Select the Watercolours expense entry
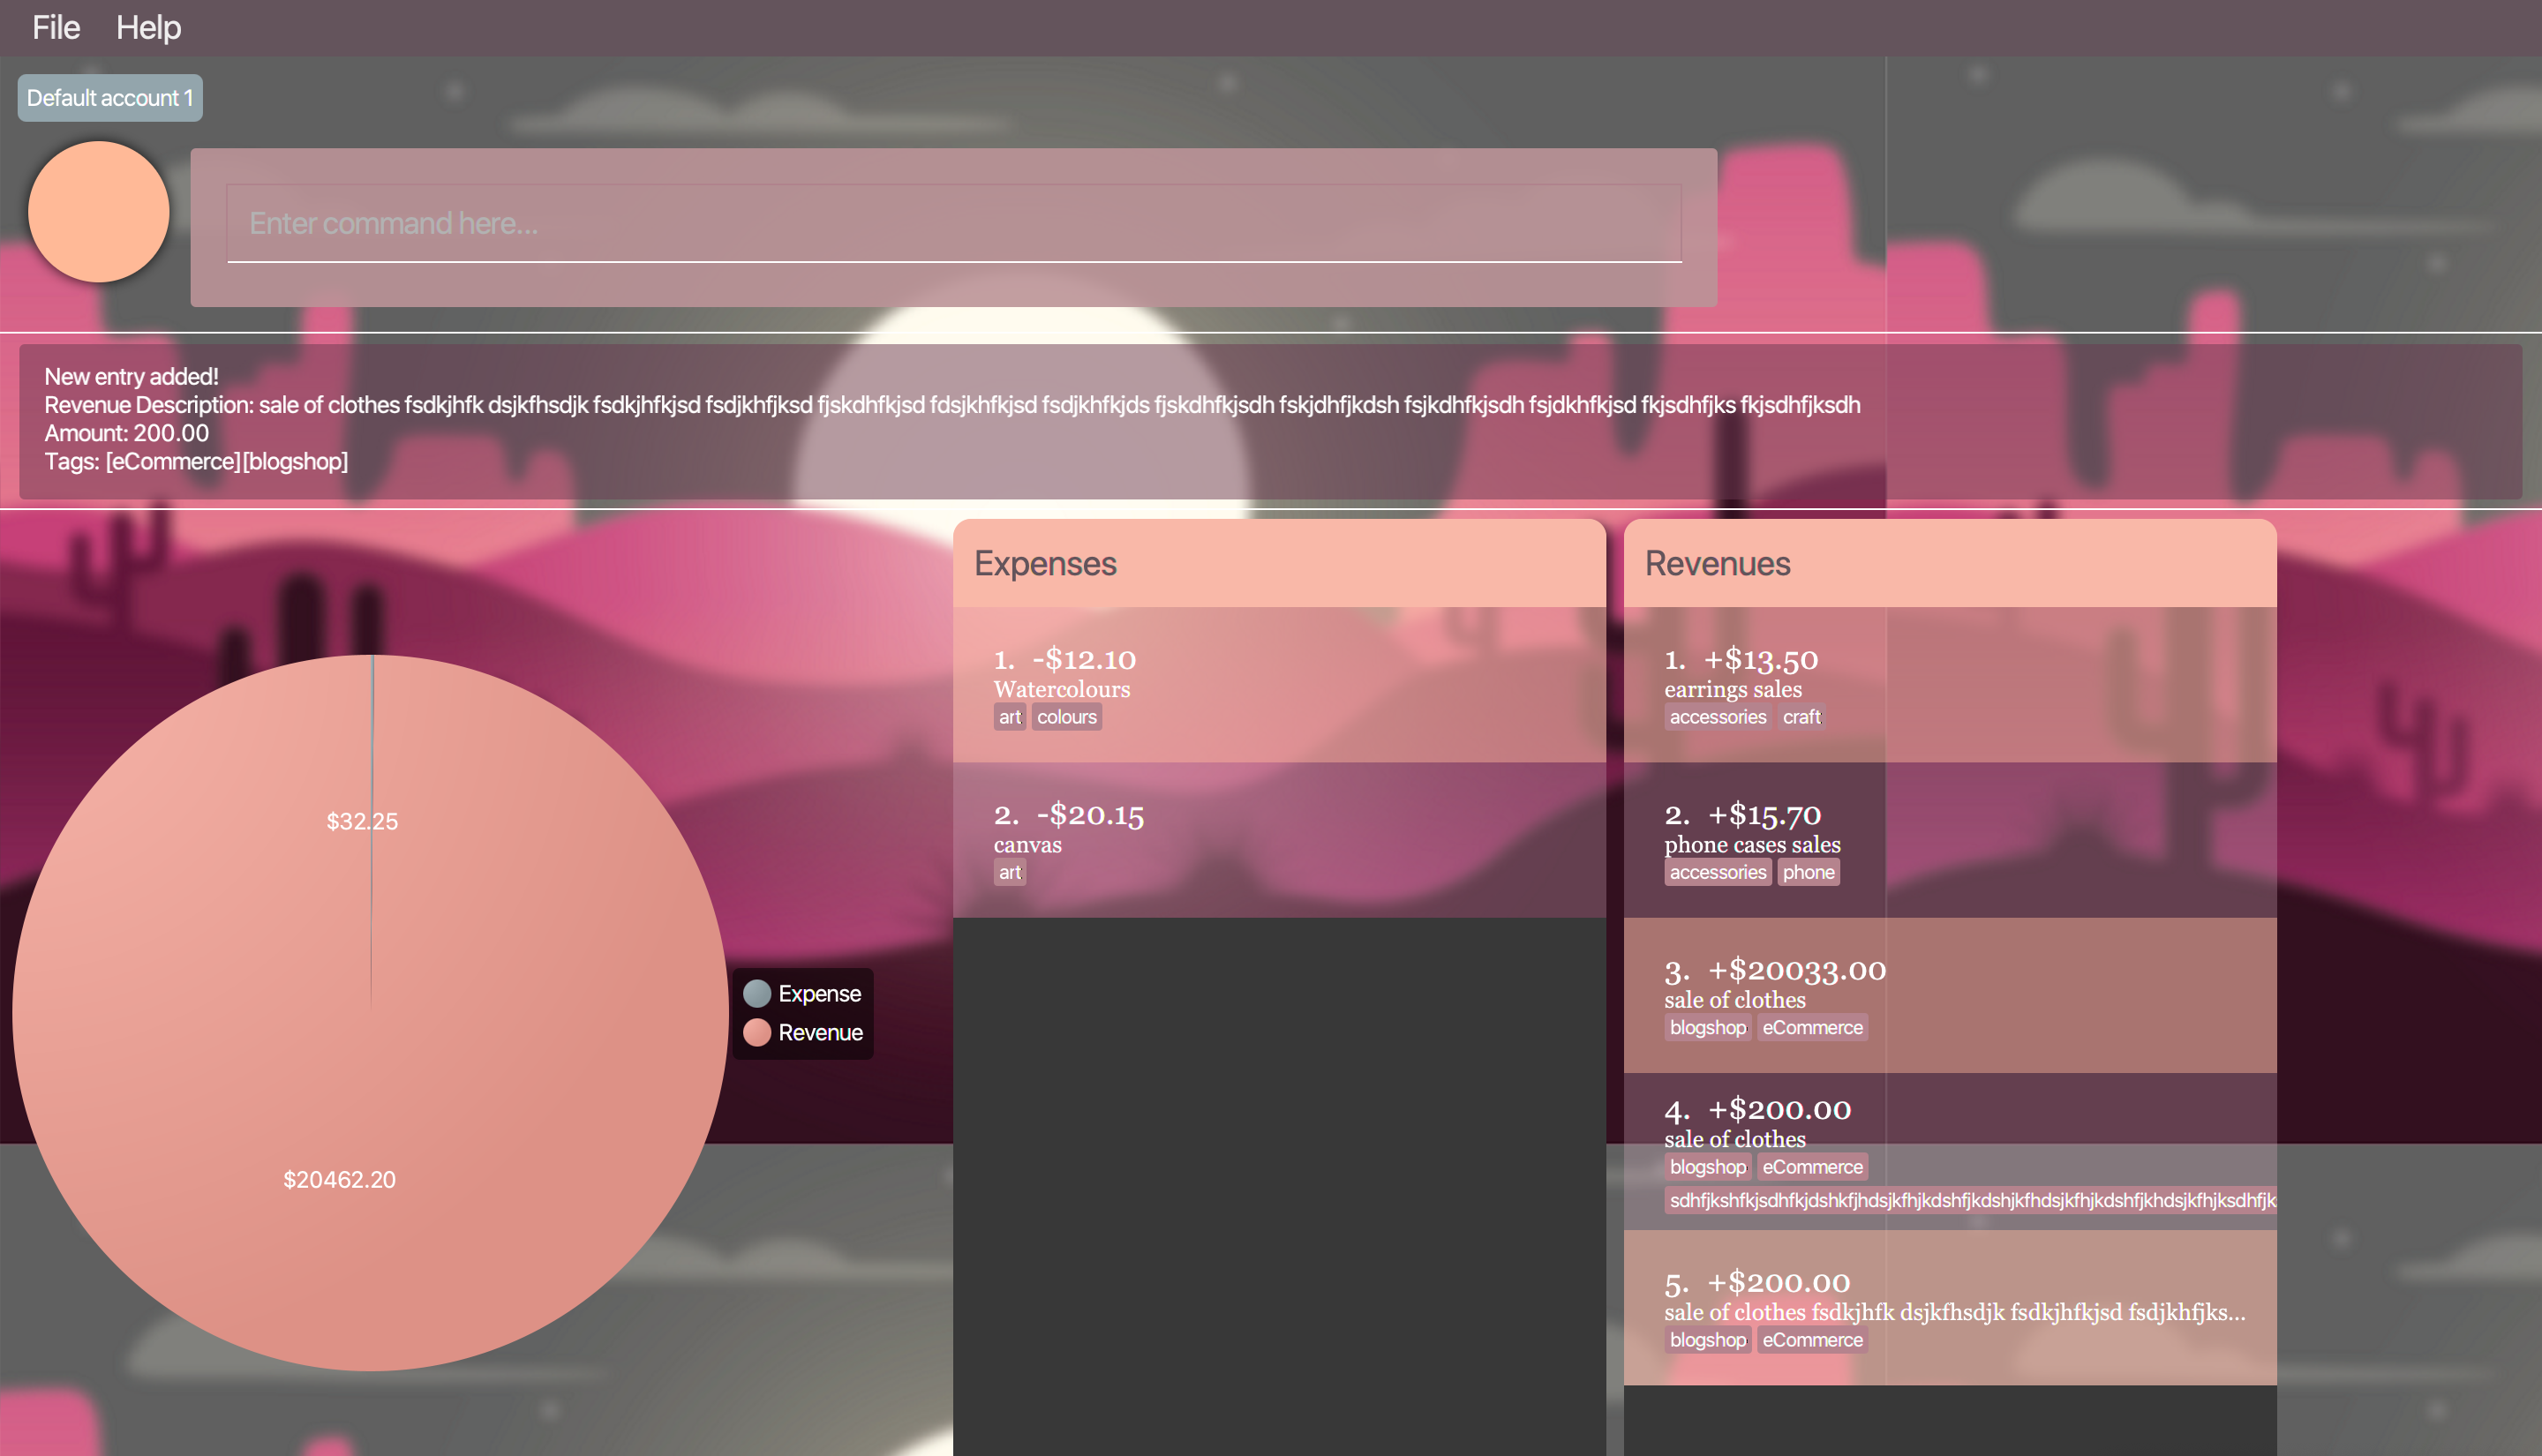The image size is (2542, 1456). (1278, 684)
